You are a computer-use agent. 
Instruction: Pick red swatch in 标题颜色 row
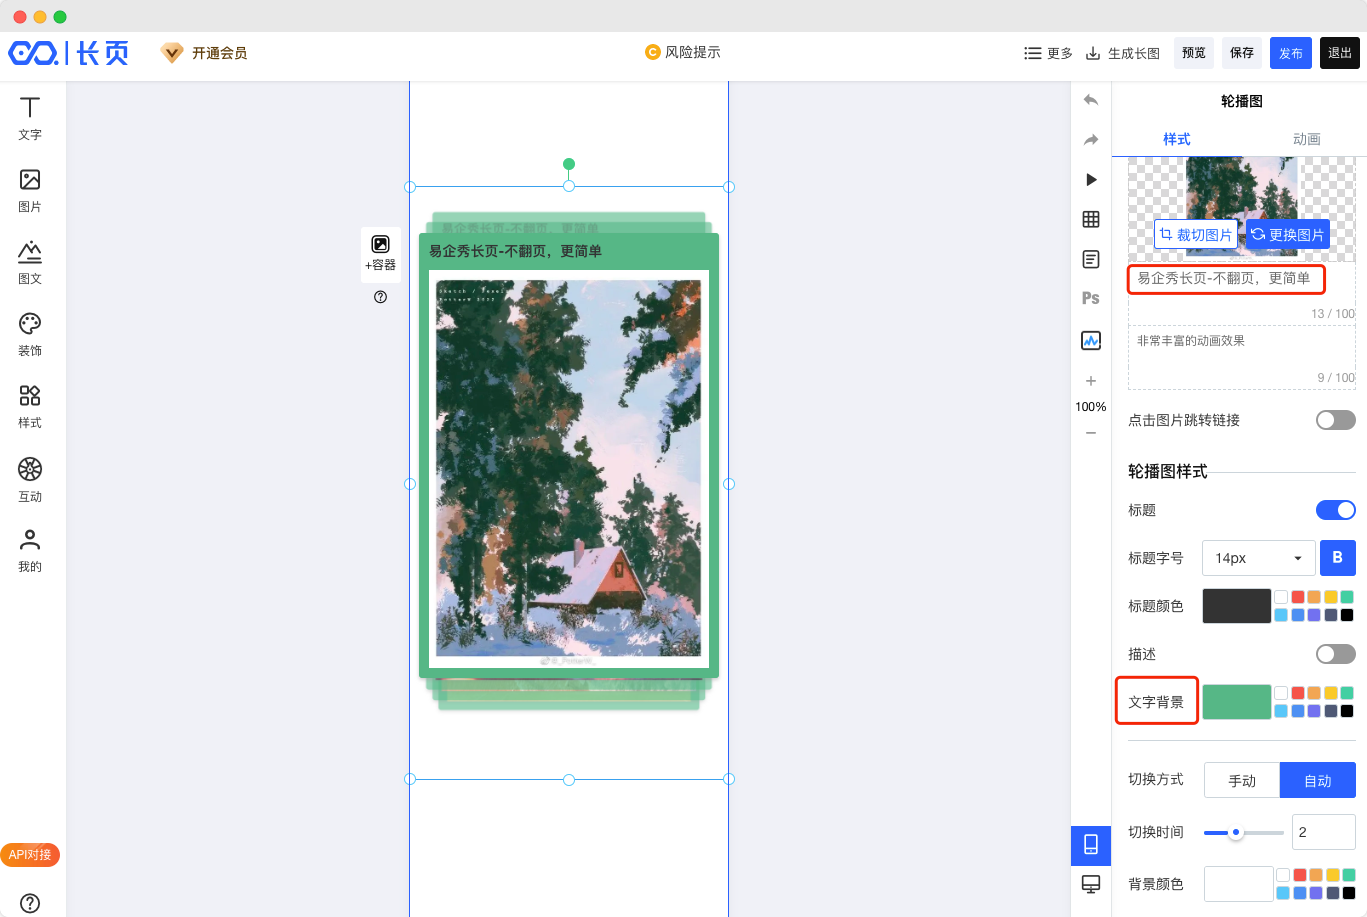point(1298,597)
